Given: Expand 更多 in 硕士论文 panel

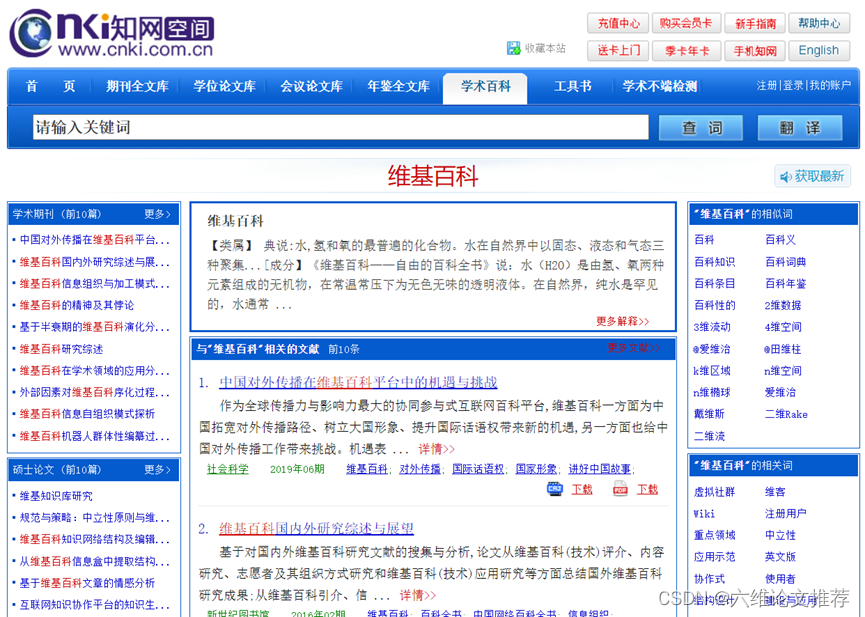Looking at the screenshot, I should (x=158, y=470).
